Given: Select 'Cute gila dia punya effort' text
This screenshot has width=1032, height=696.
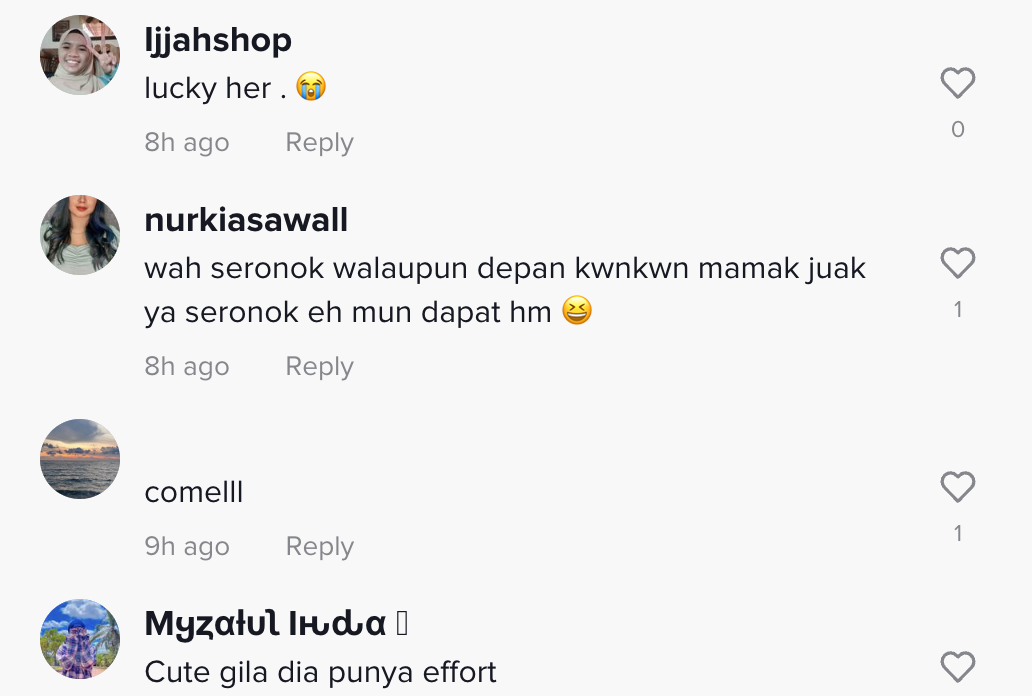Looking at the screenshot, I should (x=320, y=672).
